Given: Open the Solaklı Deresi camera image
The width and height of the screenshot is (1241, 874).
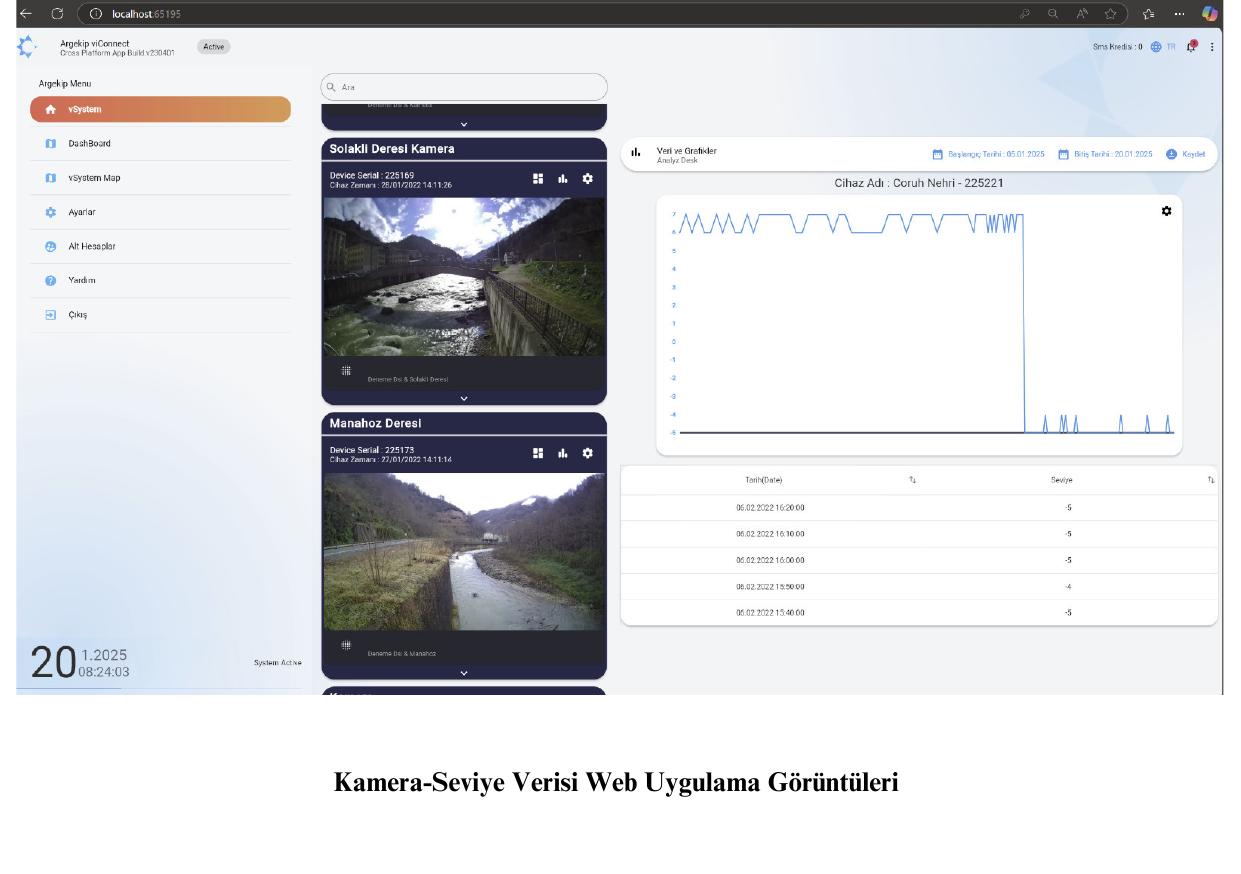Looking at the screenshot, I should pos(464,276).
